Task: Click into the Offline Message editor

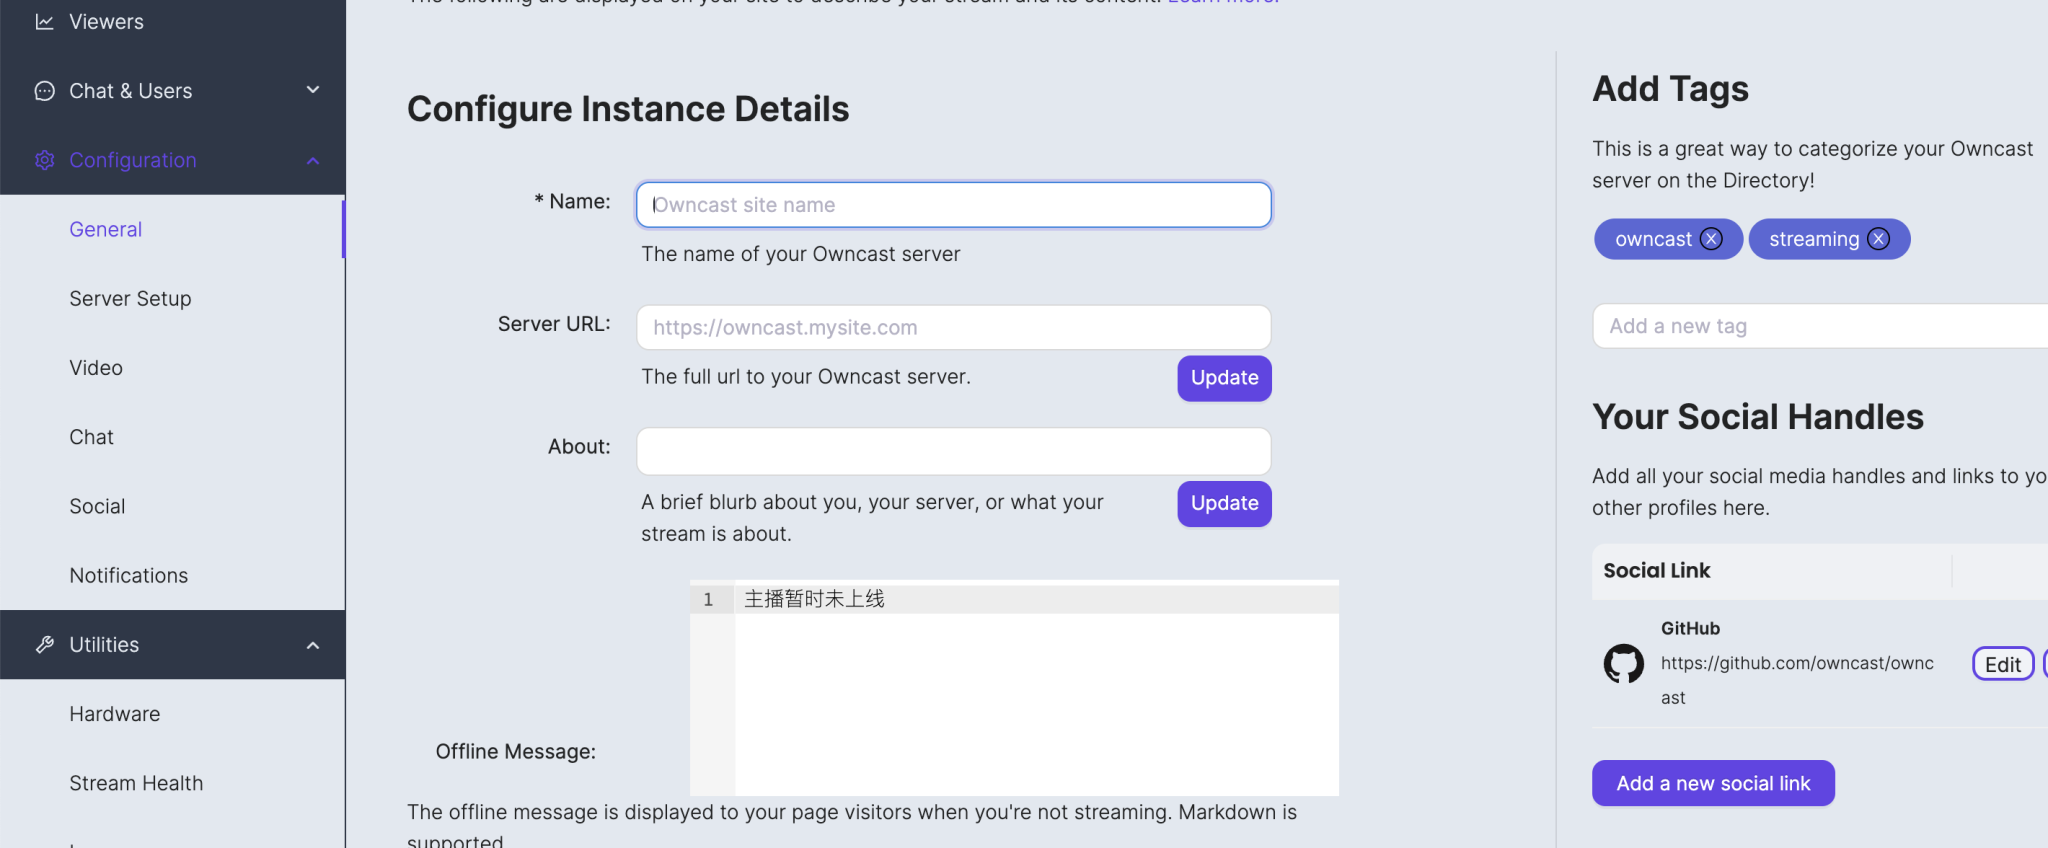Action: [1035, 700]
